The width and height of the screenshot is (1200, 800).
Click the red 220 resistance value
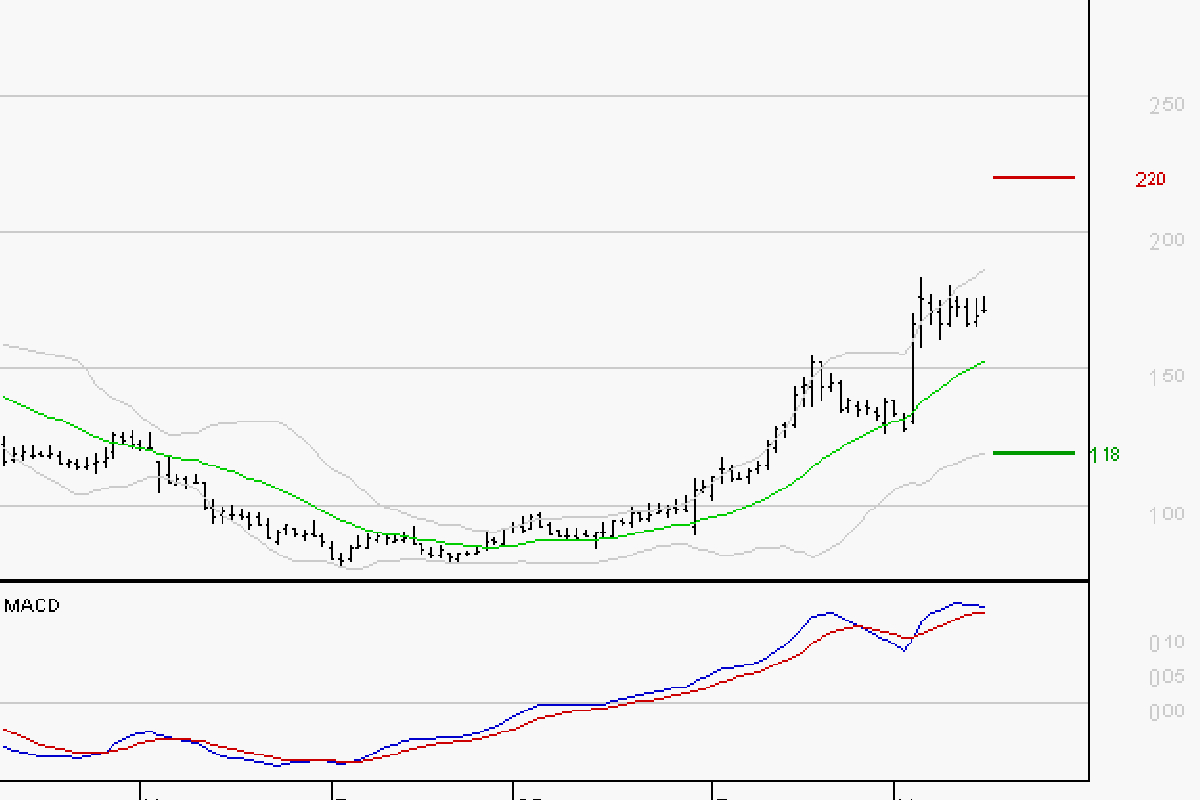point(1150,180)
